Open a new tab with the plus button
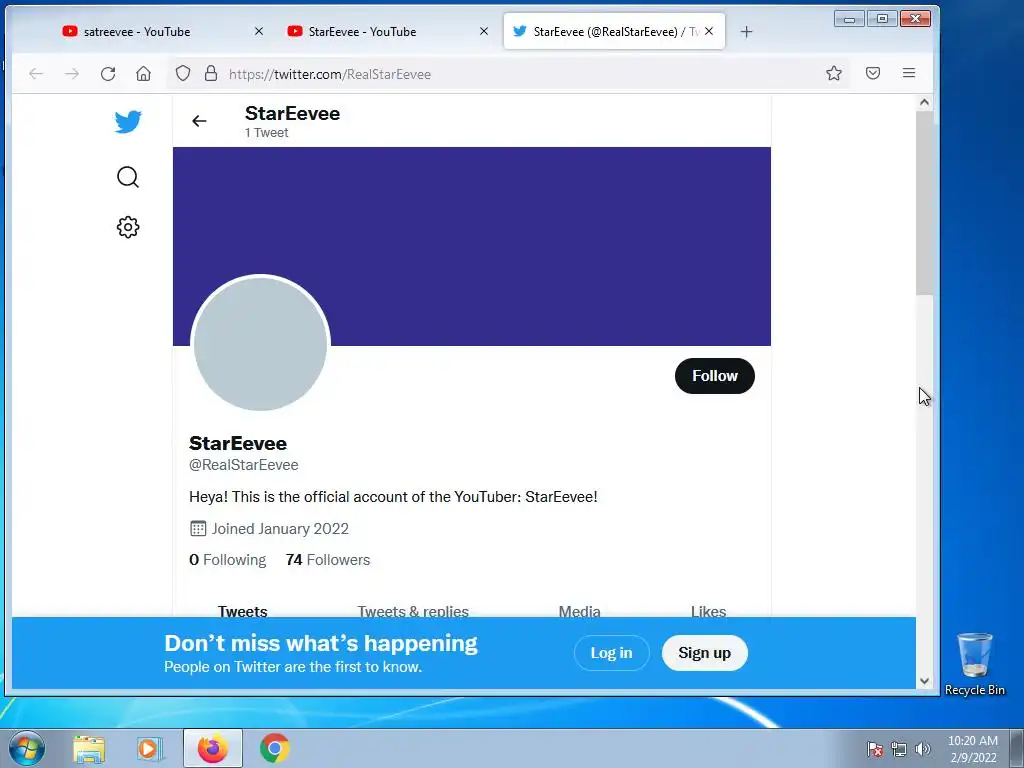Screen dimensions: 1024x768 coord(746,31)
